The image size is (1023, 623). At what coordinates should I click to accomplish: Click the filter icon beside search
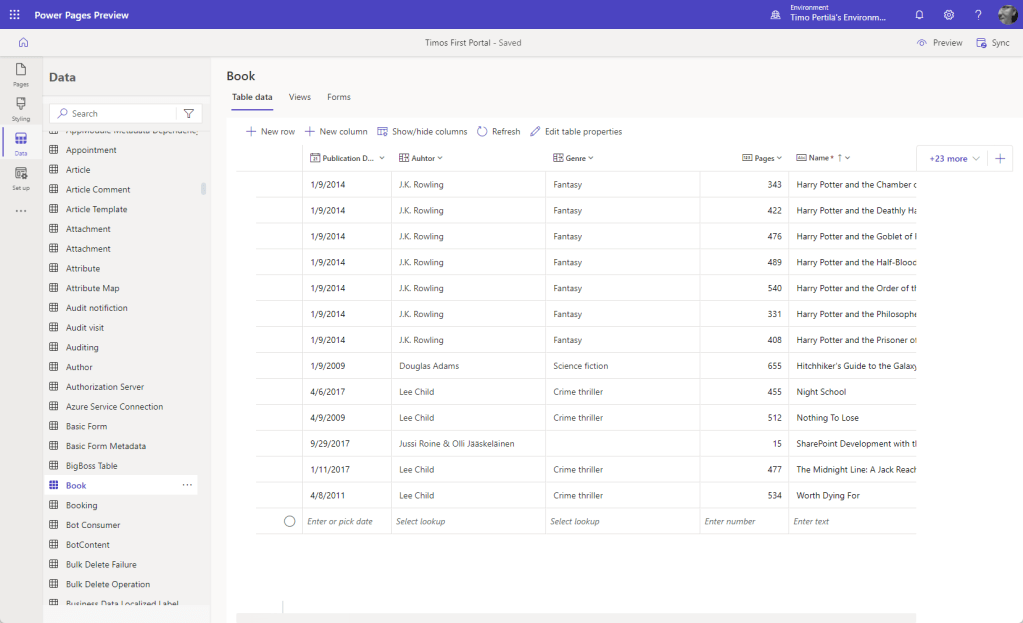189,114
